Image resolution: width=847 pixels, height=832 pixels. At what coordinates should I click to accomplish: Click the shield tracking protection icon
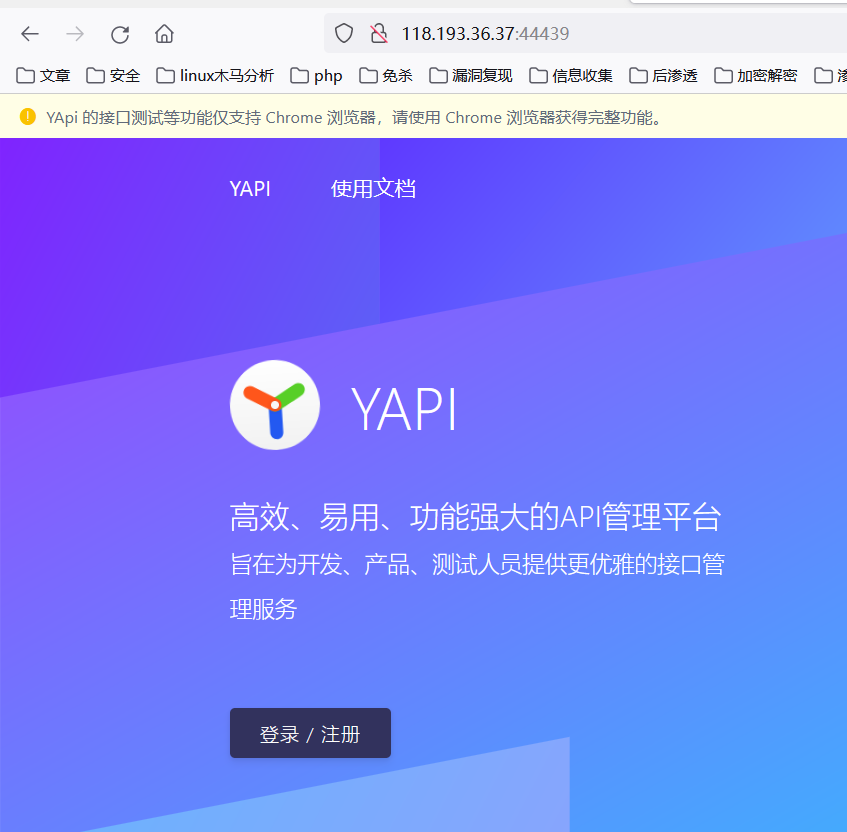pyautogui.click(x=344, y=33)
